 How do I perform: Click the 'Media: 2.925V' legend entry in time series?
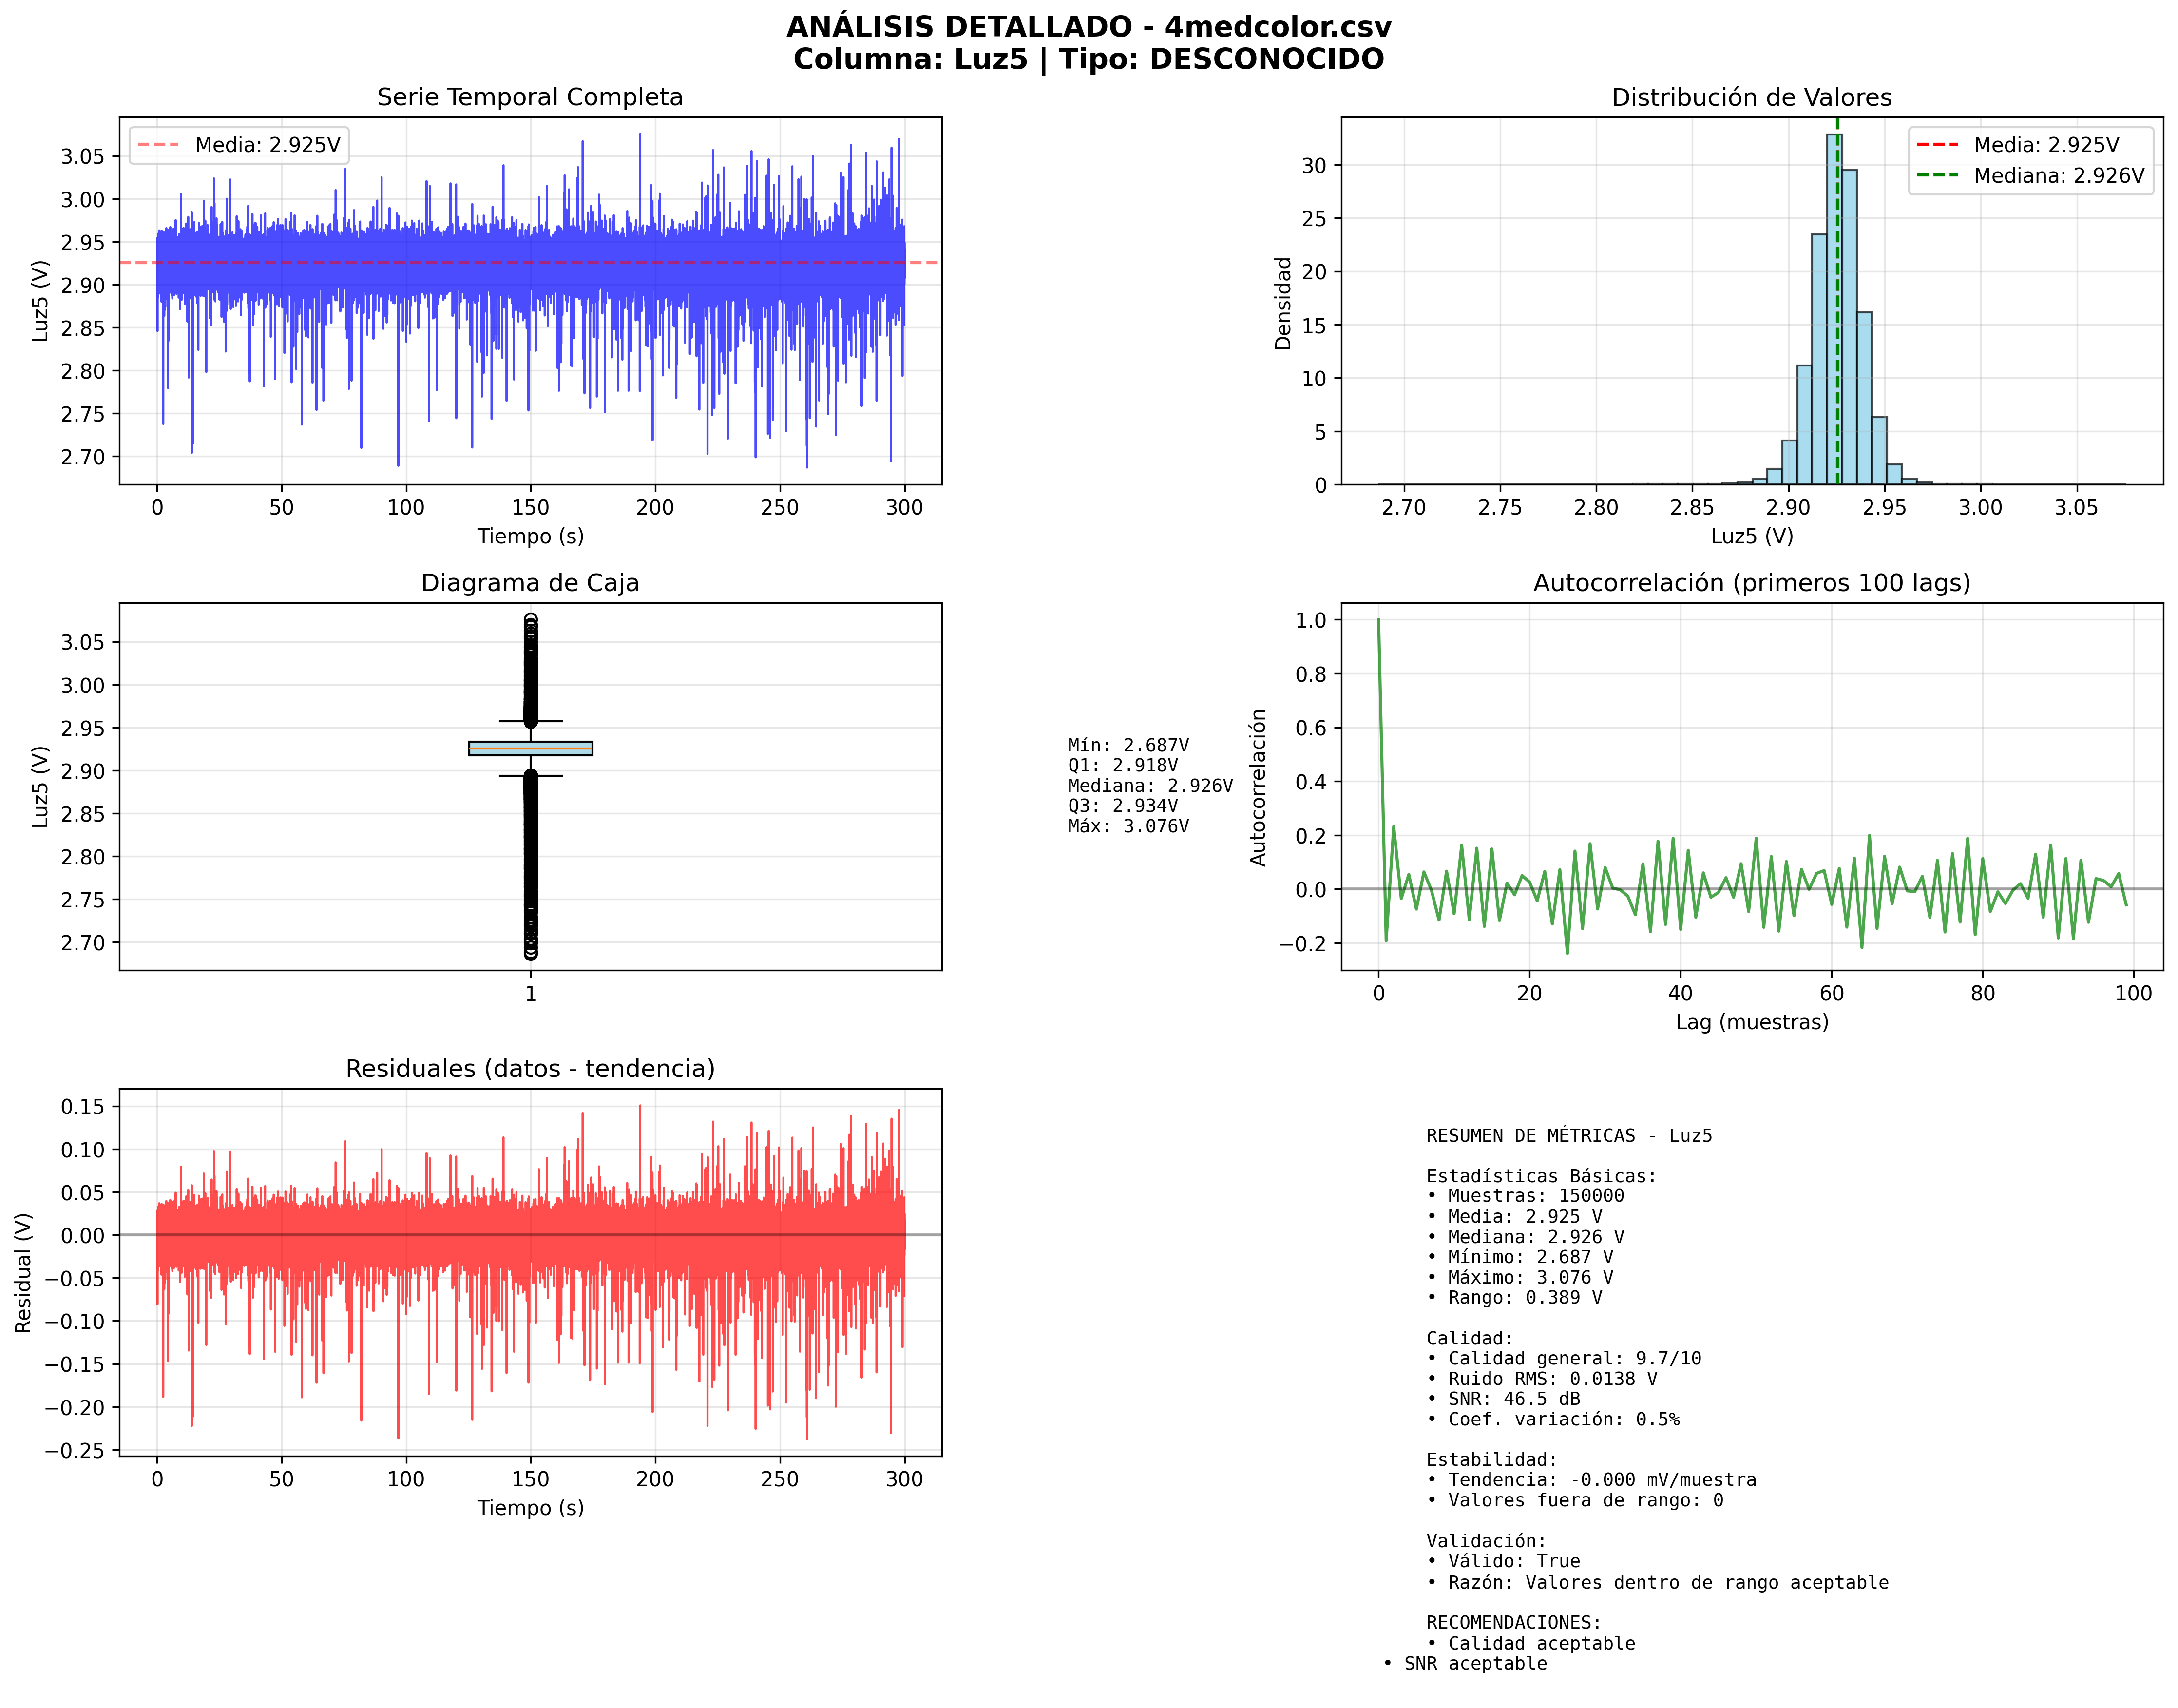pos(267,145)
